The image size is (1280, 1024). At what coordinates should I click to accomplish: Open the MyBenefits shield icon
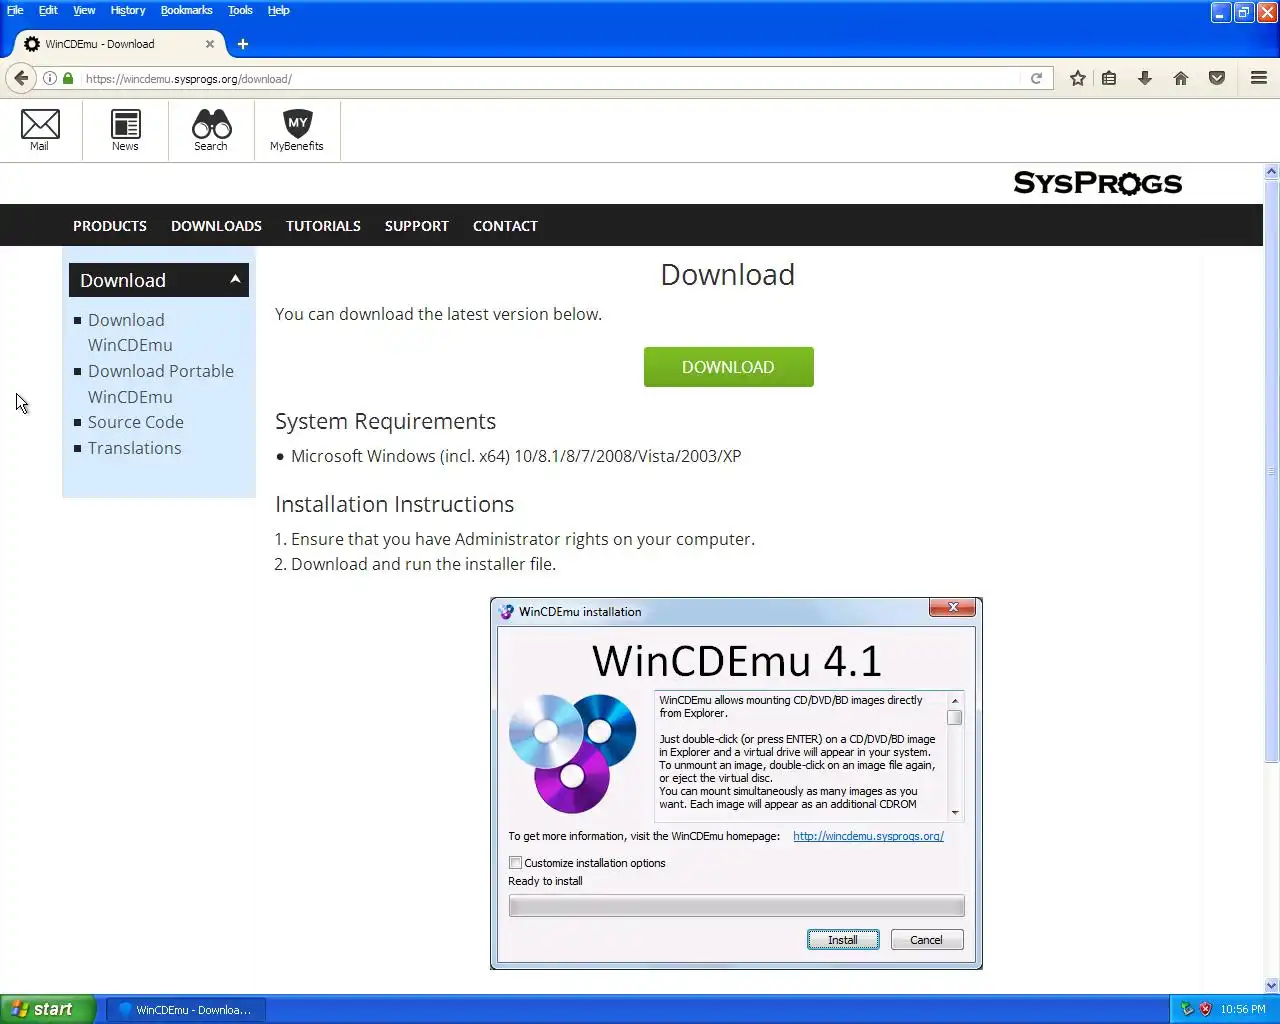(x=297, y=130)
